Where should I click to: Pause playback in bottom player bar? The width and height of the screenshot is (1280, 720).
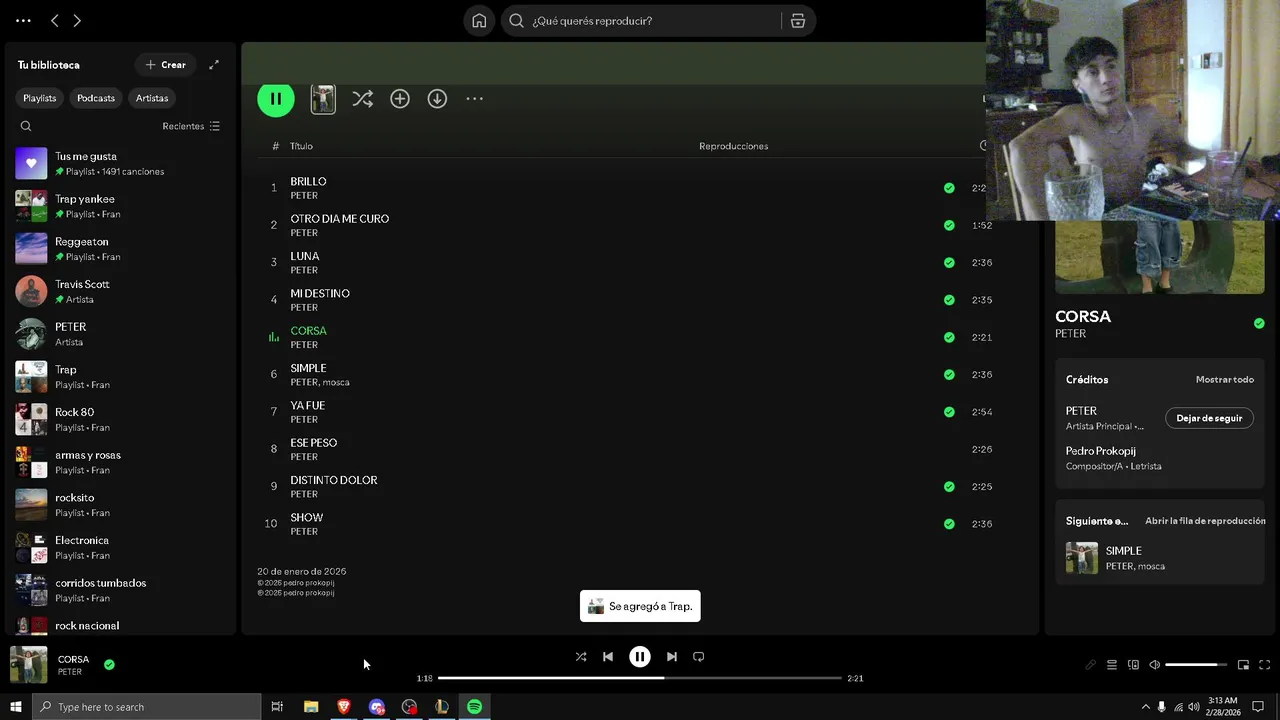(640, 657)
